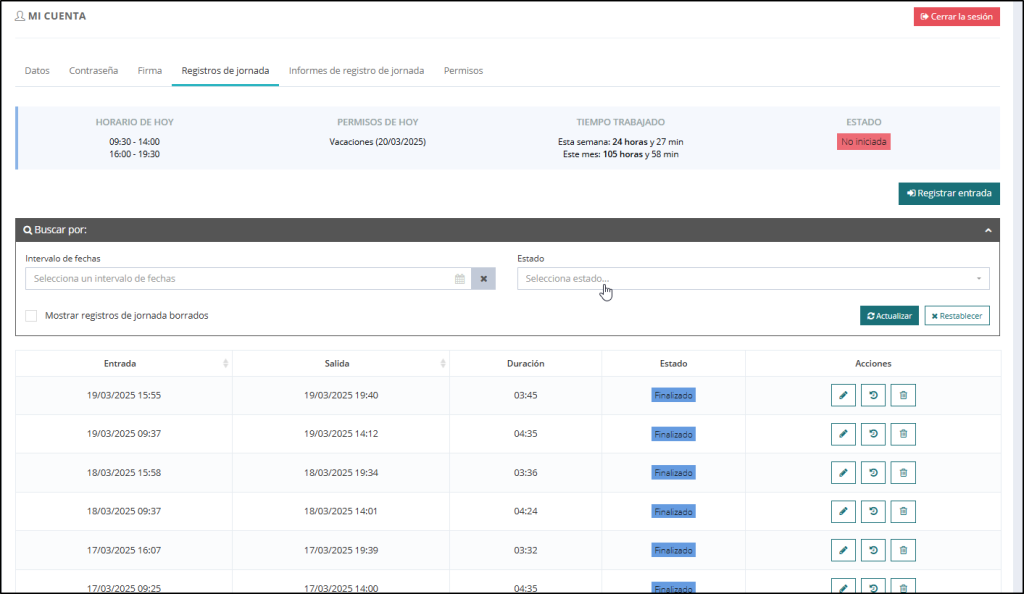This screenshot has height=594, width=1024.
Task: Click Salida value 19/03/2025 14:12
Action: tap(341, 433)
